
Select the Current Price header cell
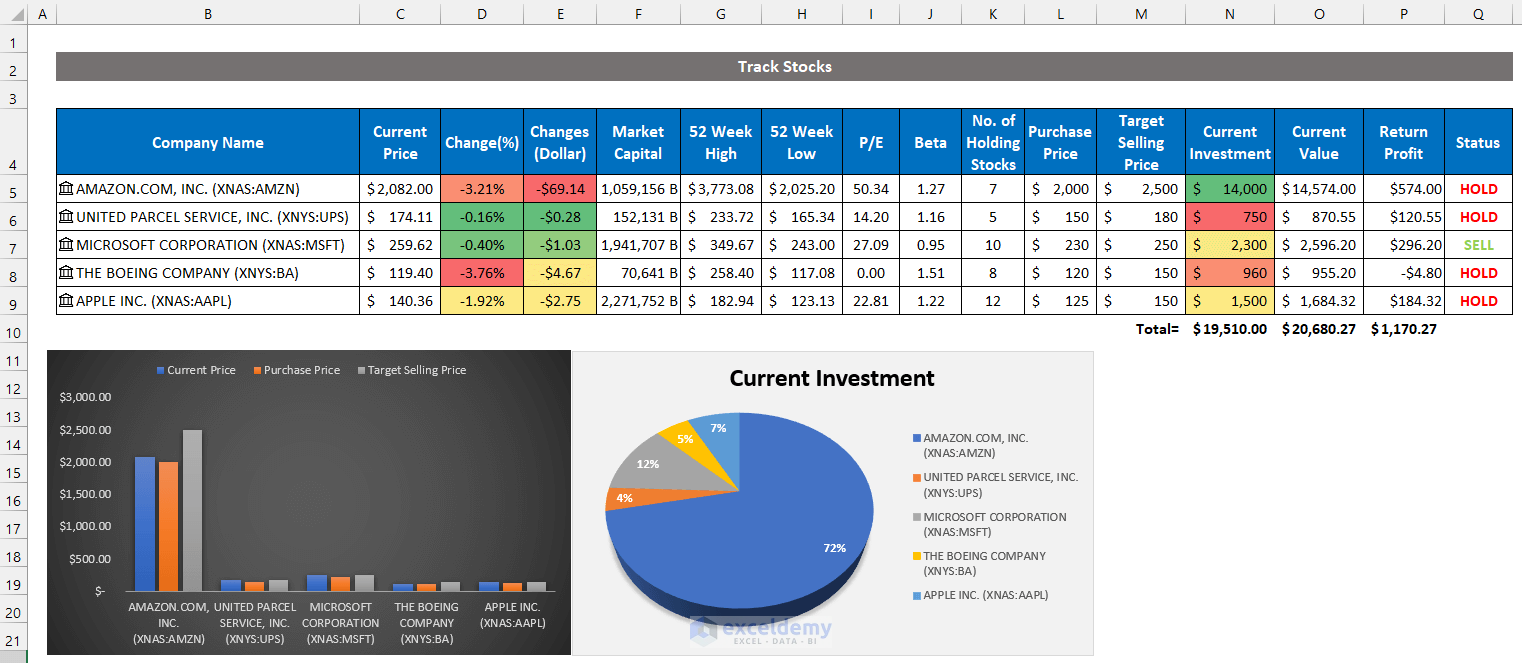pyautogui.click(x=400, y=142)
